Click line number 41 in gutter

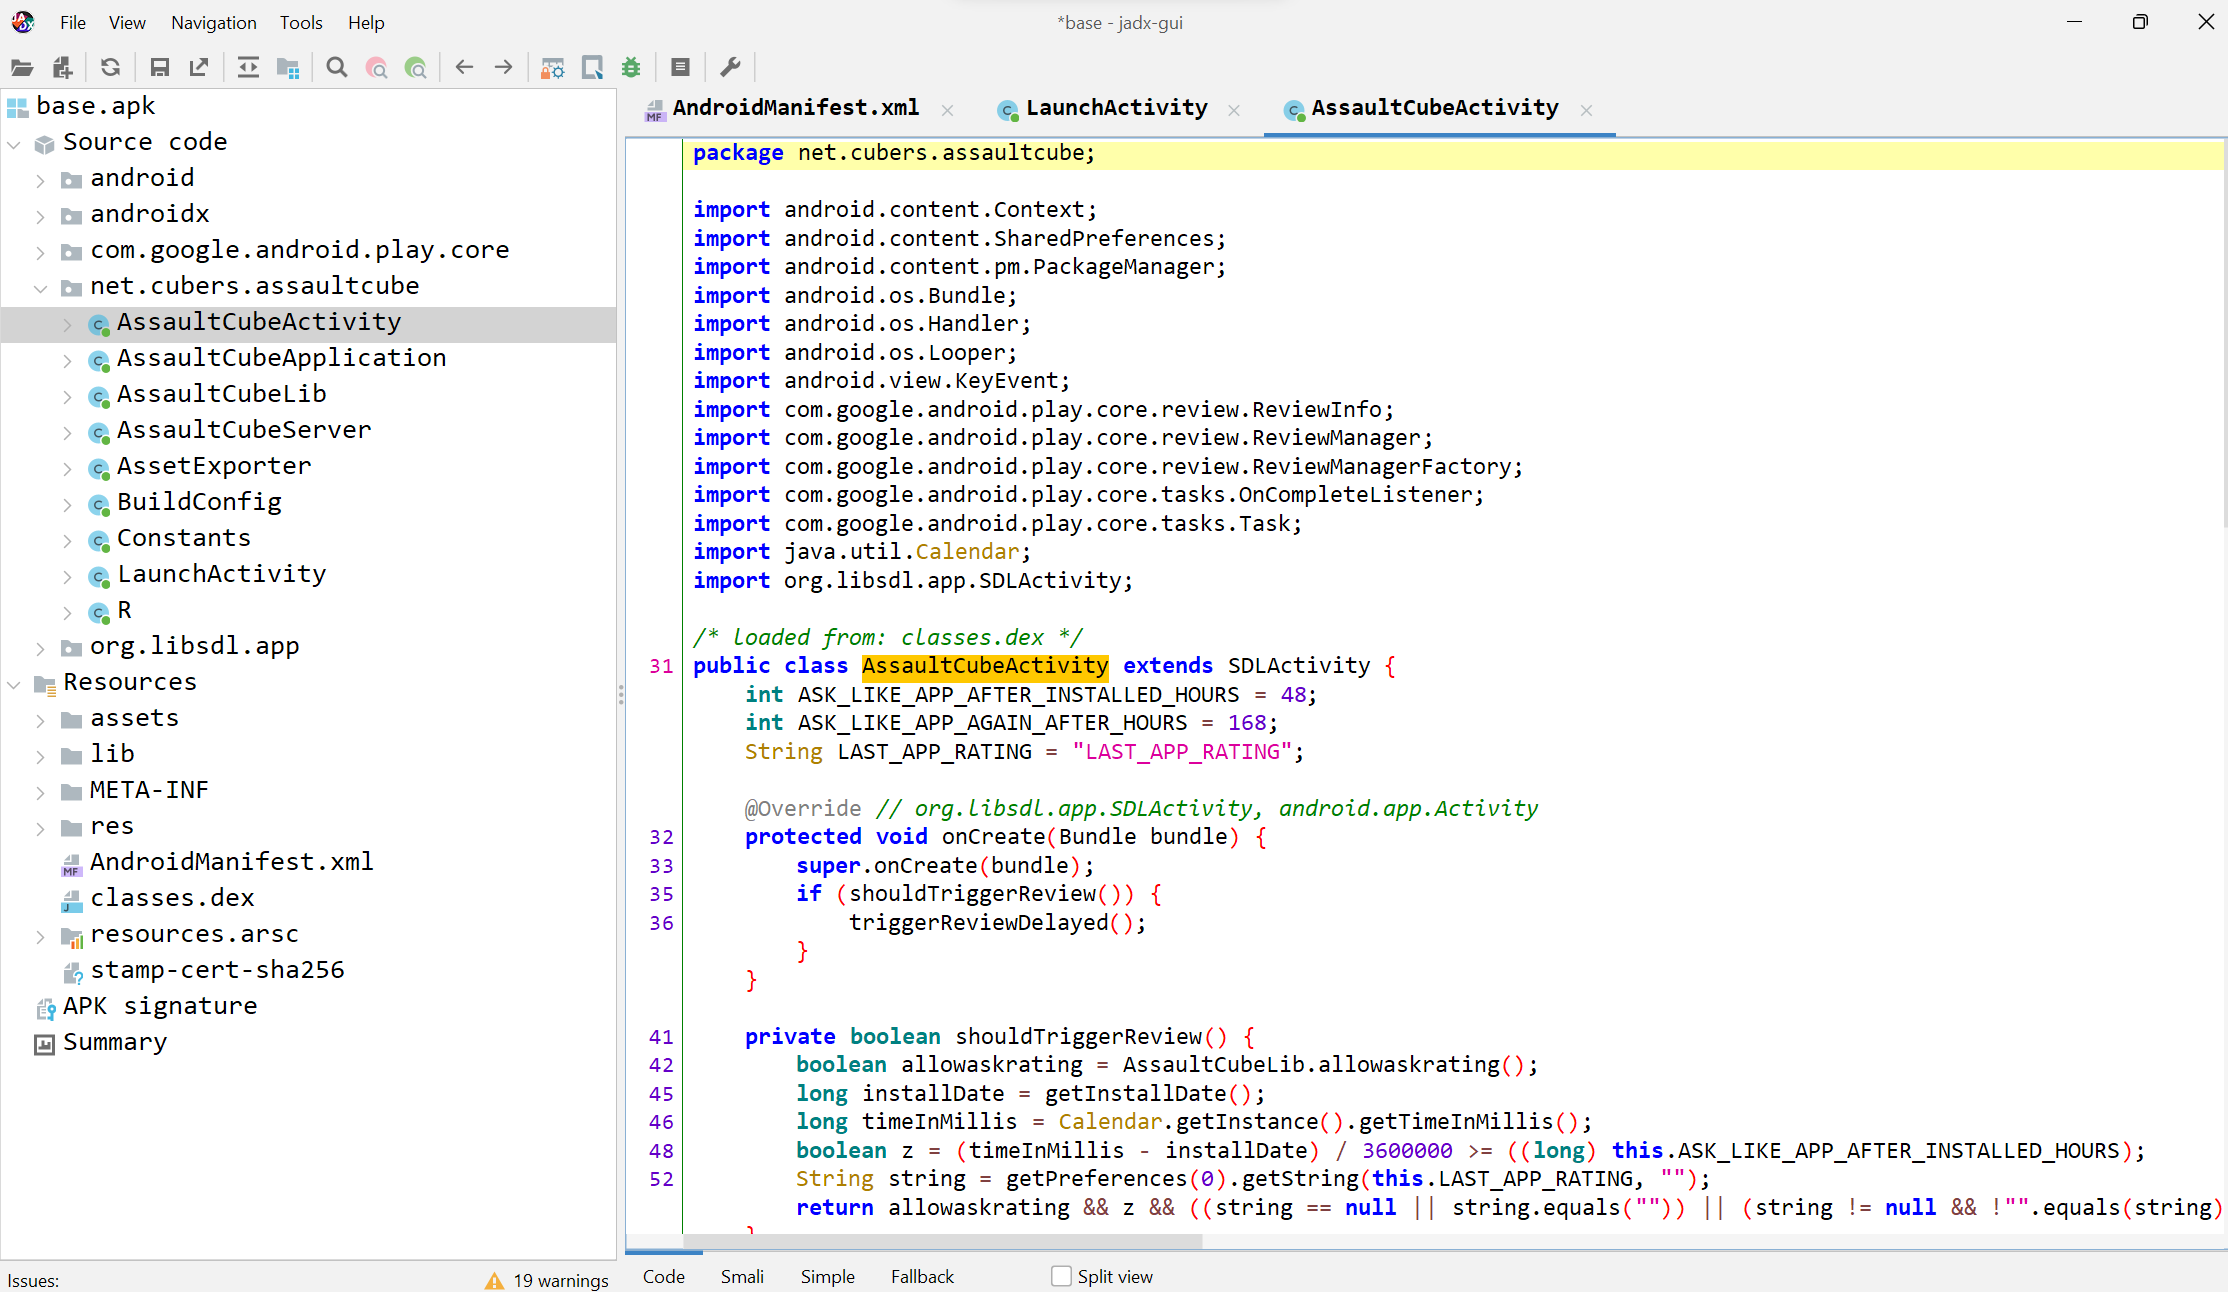661,1037
